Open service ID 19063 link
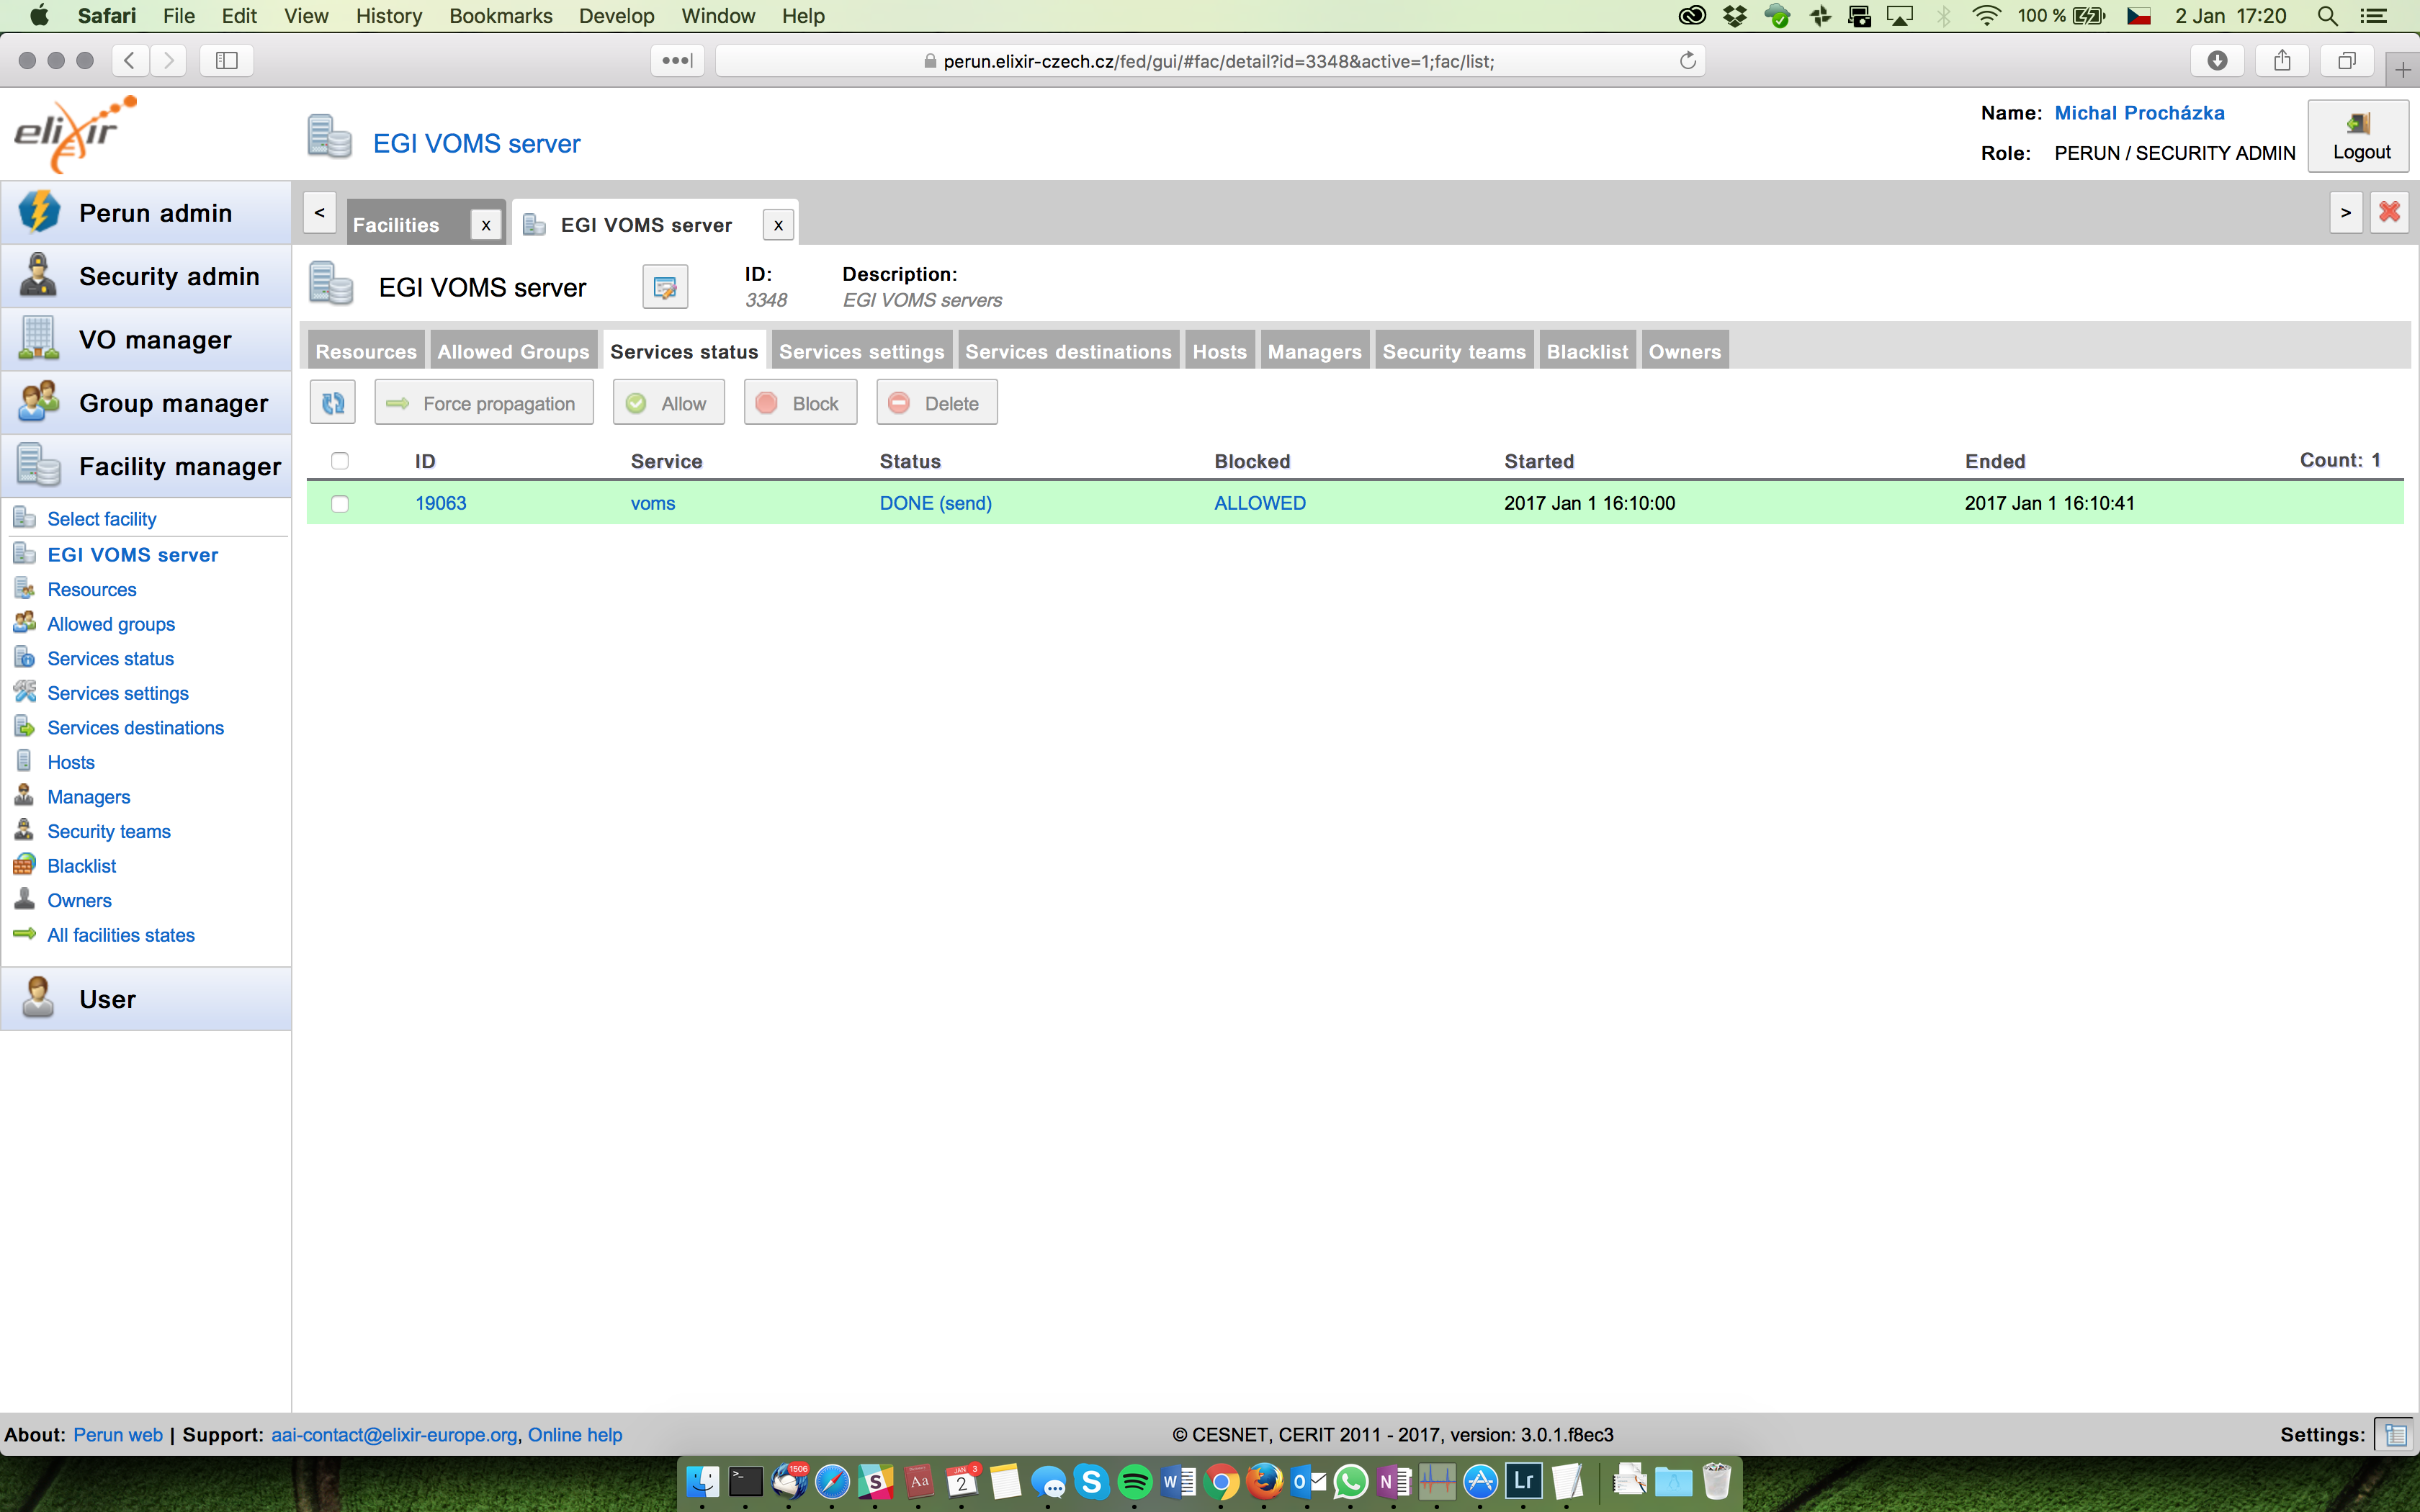Image resolution: width=2420 pixels, height=1512 pixels. pyautogui.click(x=441, y=504)
